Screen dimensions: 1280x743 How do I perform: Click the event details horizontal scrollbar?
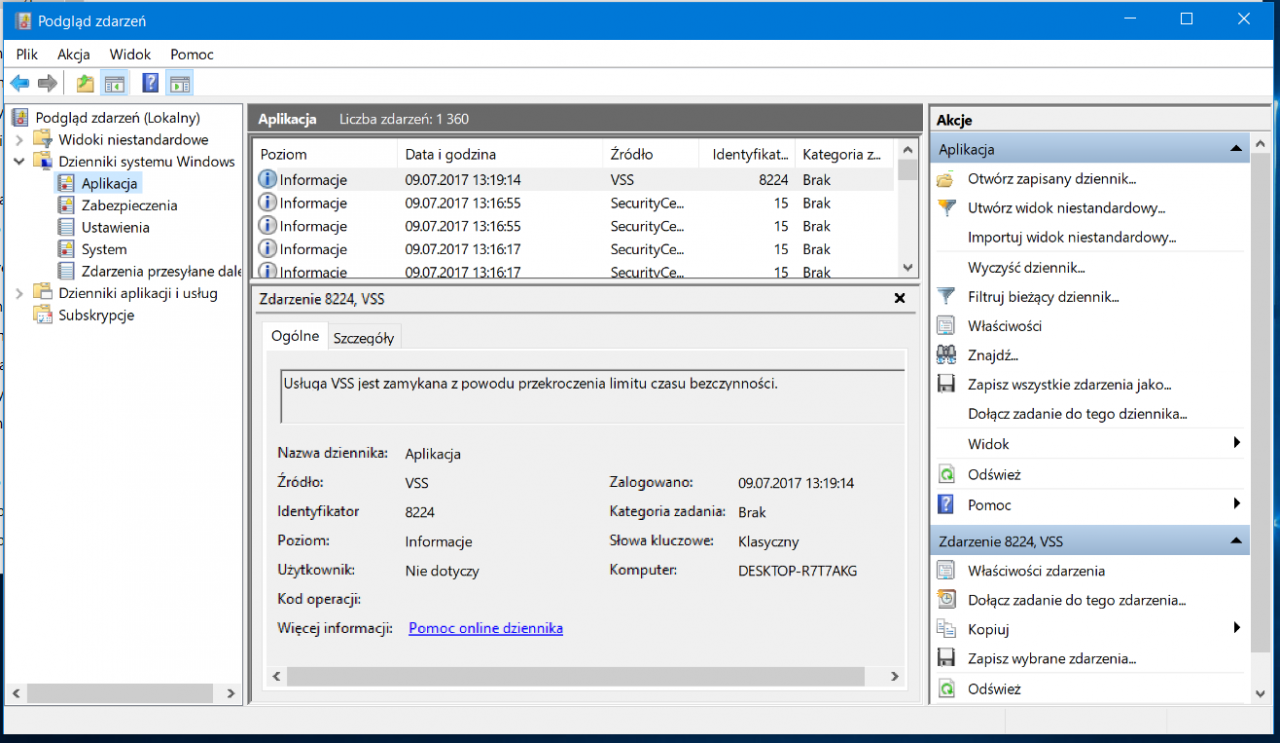tap(575, 677)
